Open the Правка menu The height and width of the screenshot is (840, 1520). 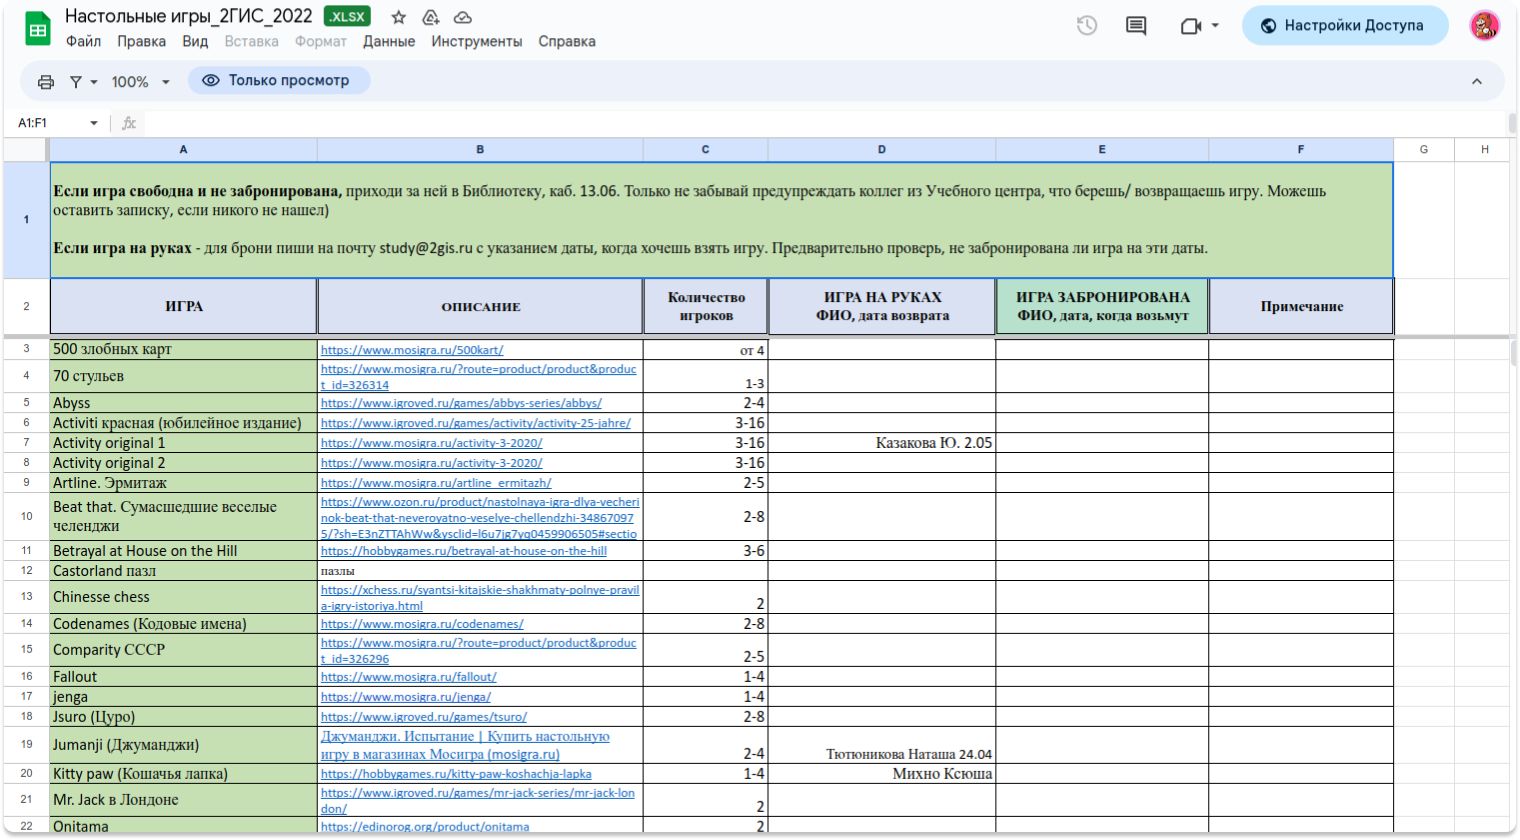(x=141, y=41)
